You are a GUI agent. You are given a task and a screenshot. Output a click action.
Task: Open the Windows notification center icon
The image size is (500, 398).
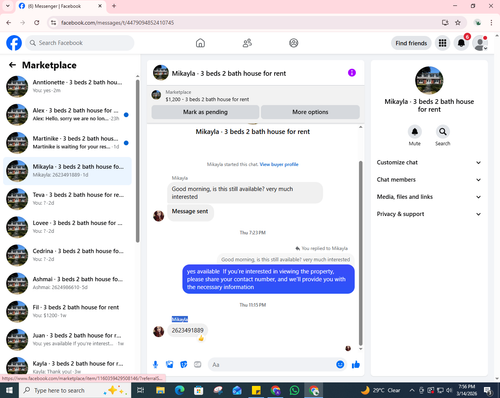(488, 390)
